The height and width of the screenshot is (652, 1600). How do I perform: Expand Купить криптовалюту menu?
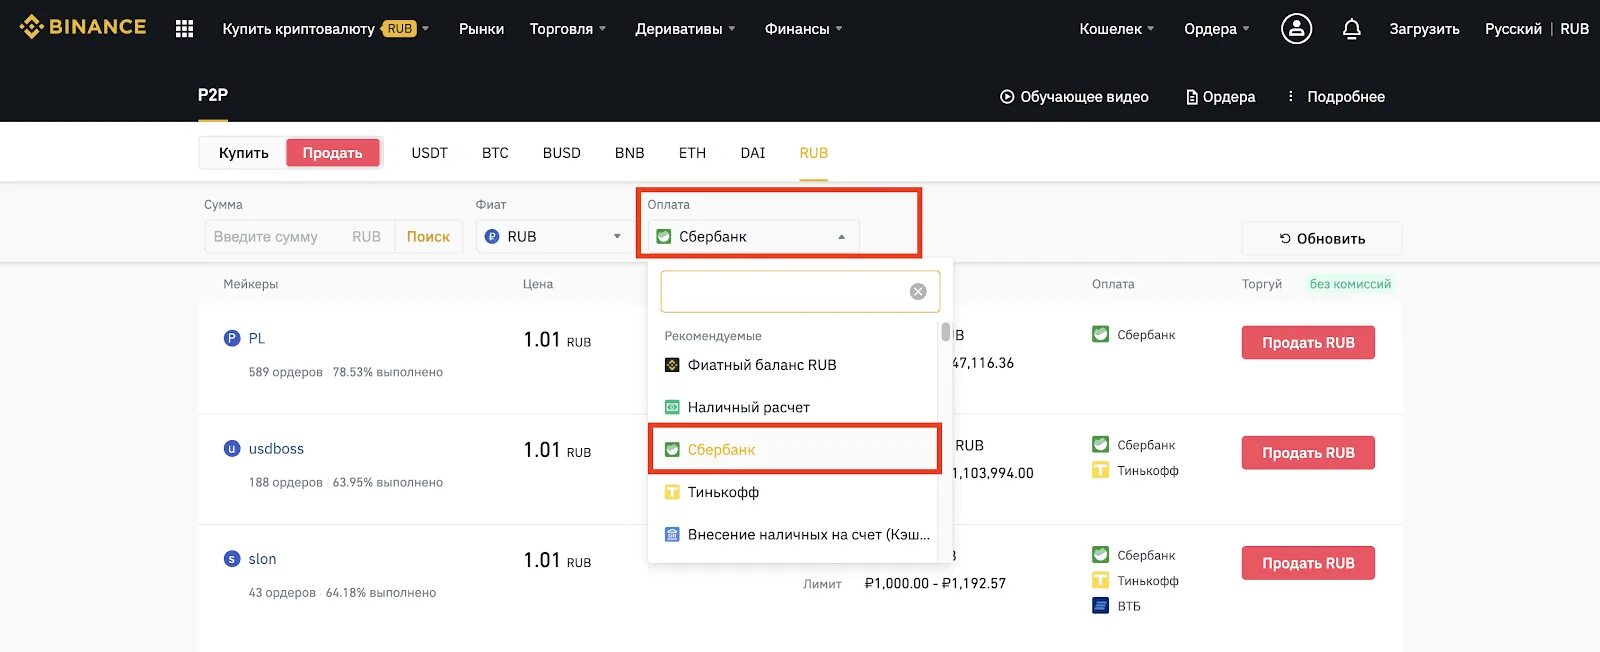point(325,29)
